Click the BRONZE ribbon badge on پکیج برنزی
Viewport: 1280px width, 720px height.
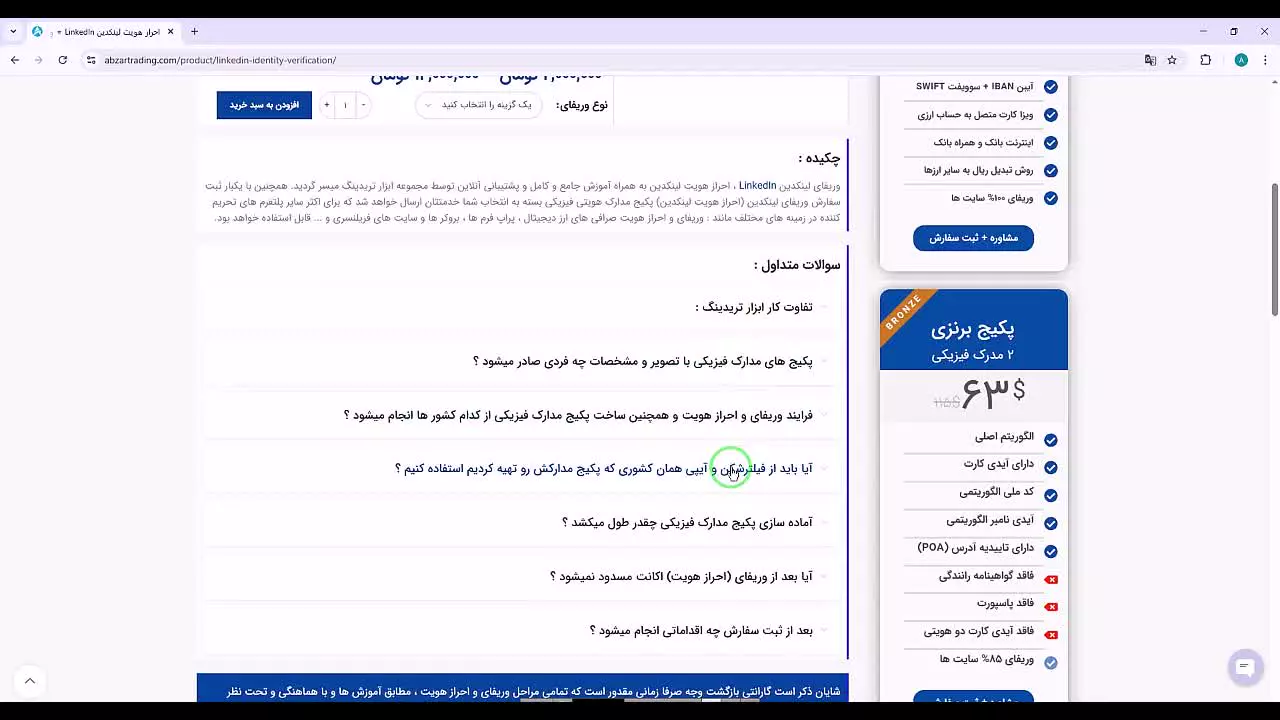tap(903, 313)
